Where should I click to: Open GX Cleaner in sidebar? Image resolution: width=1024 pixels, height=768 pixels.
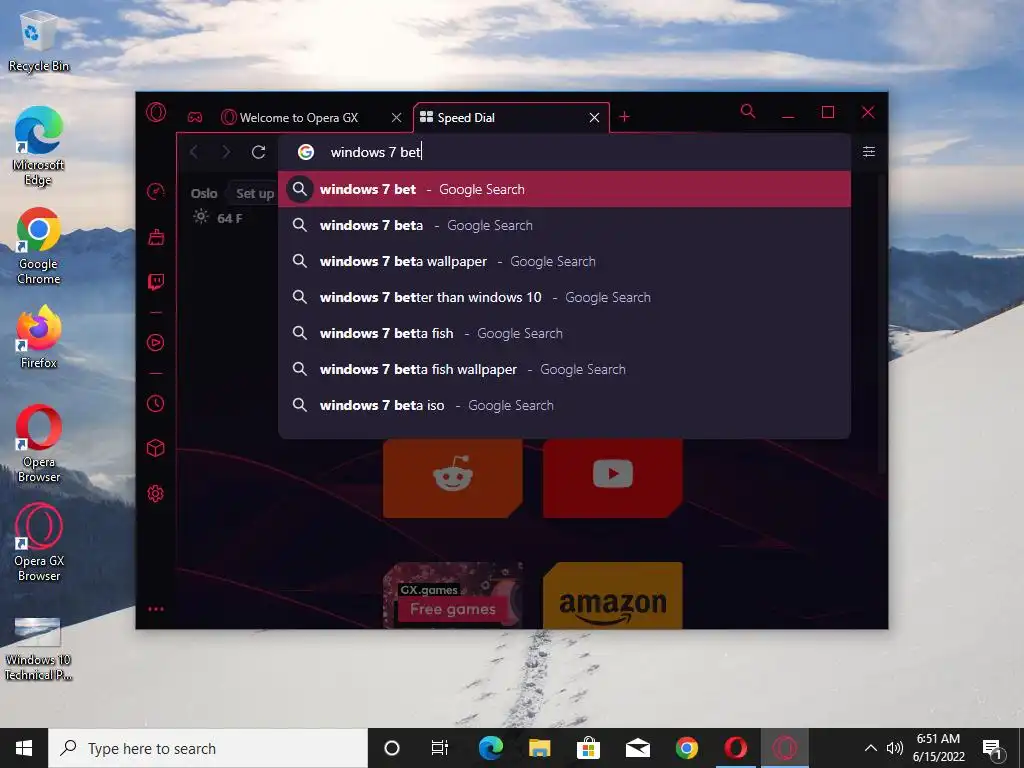(155, 237)
